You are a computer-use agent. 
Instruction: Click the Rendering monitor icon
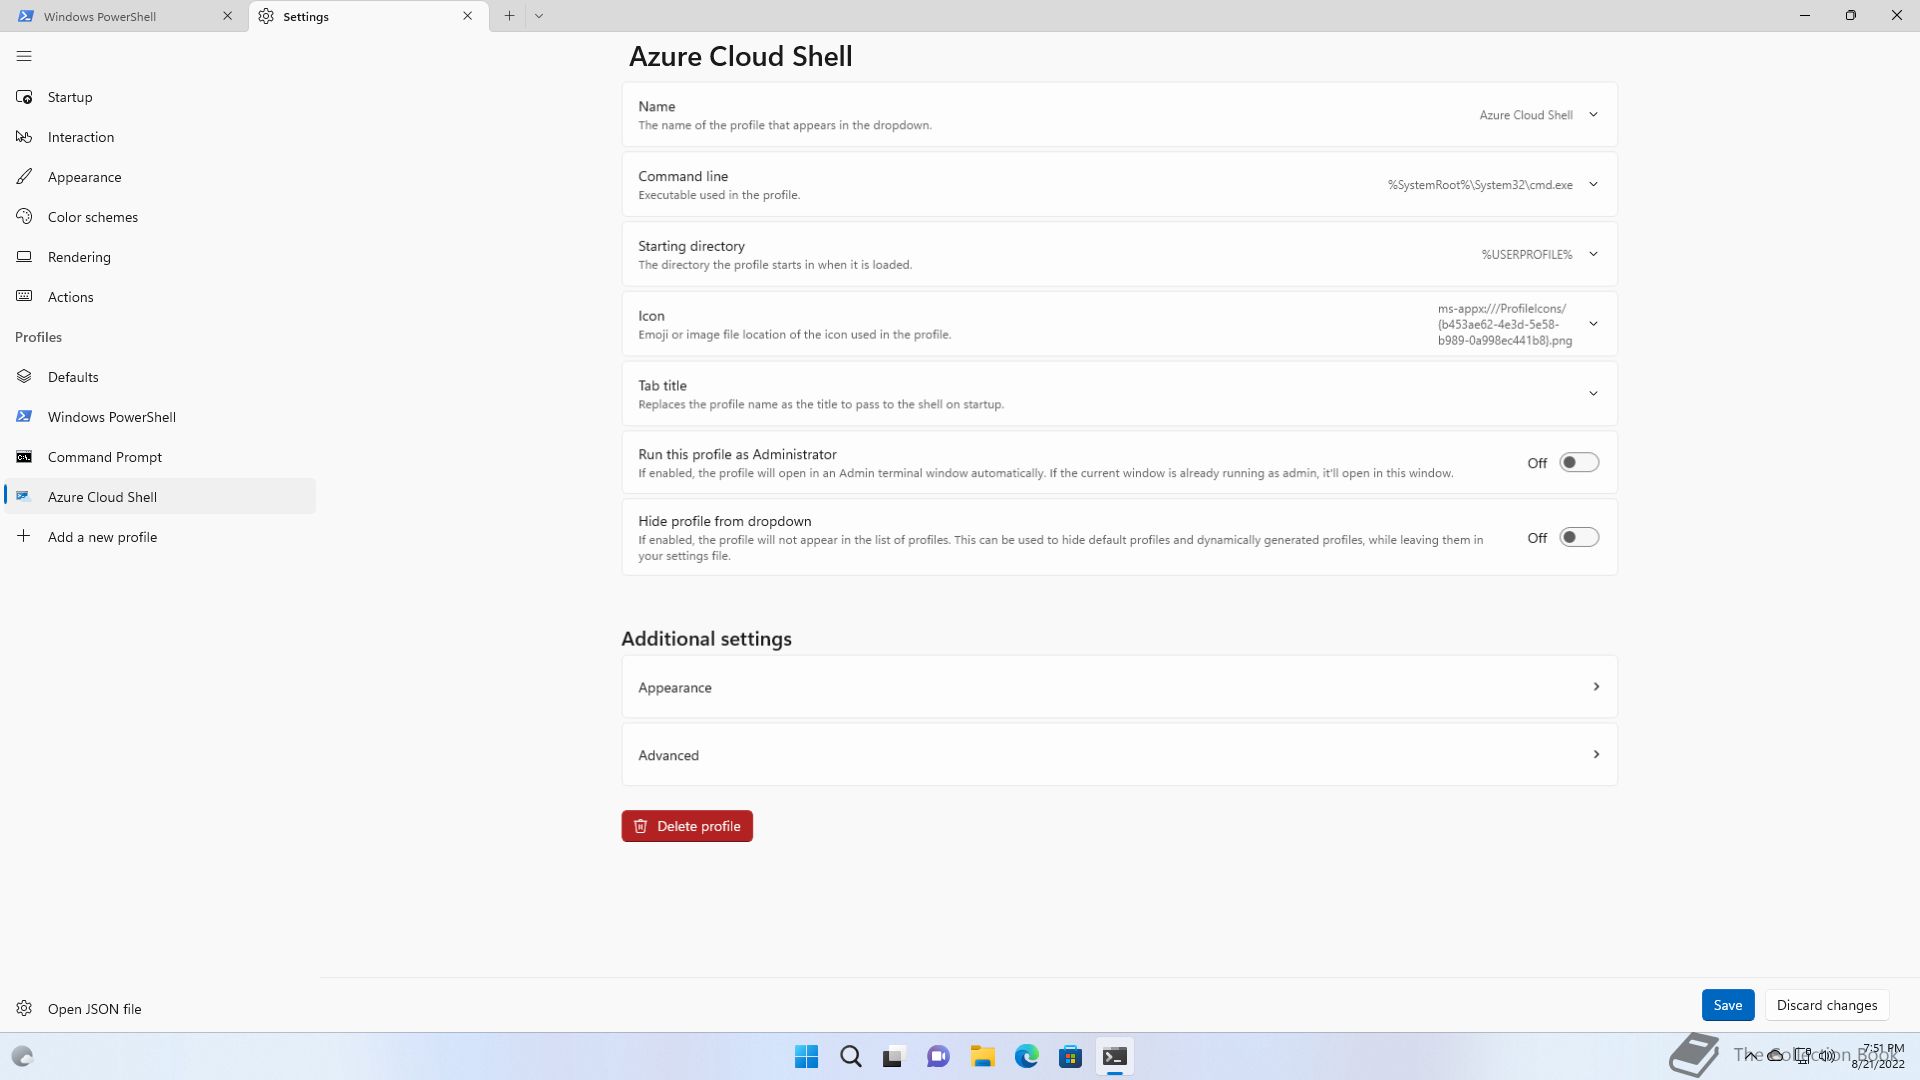click(24, 257)
